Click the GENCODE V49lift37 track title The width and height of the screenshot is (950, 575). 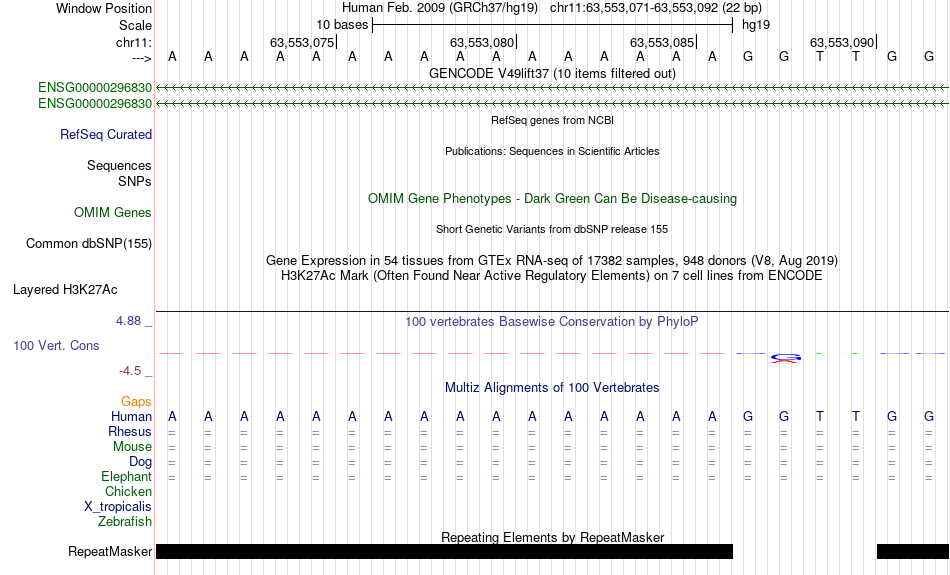pyautogui.click(x=552, y=73)
